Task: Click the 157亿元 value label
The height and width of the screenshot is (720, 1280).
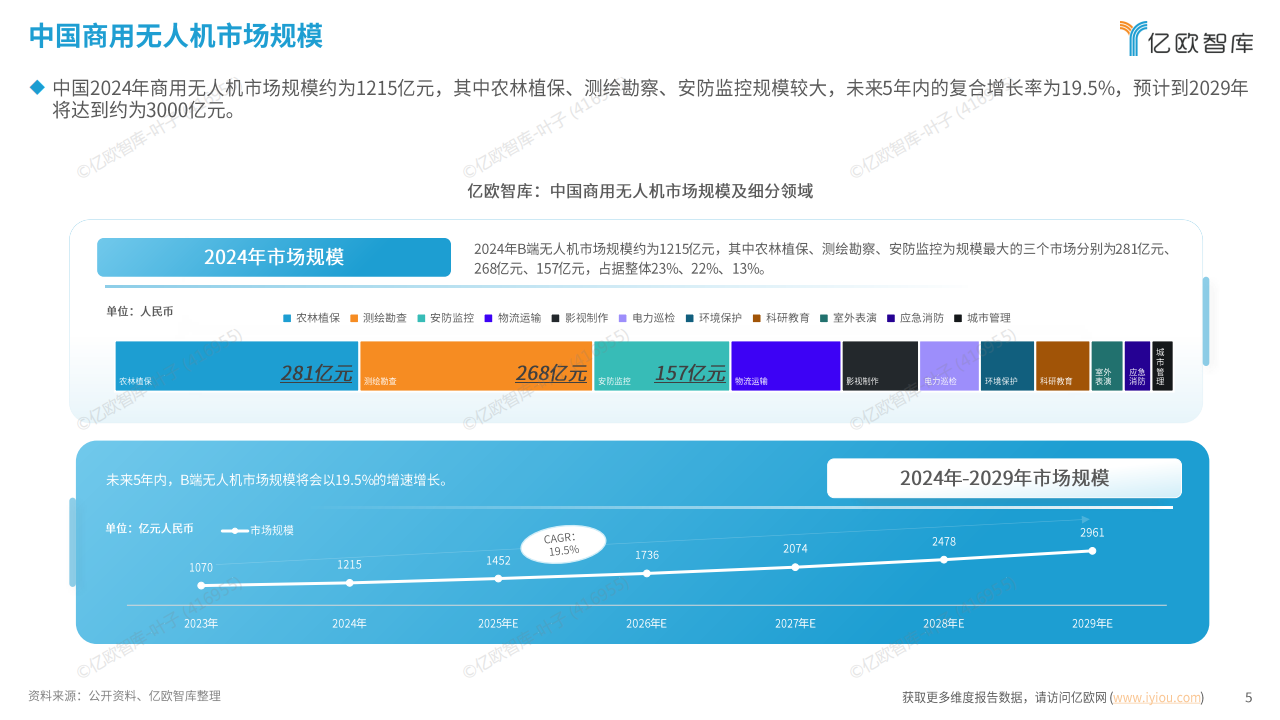Action: point(690,374)
